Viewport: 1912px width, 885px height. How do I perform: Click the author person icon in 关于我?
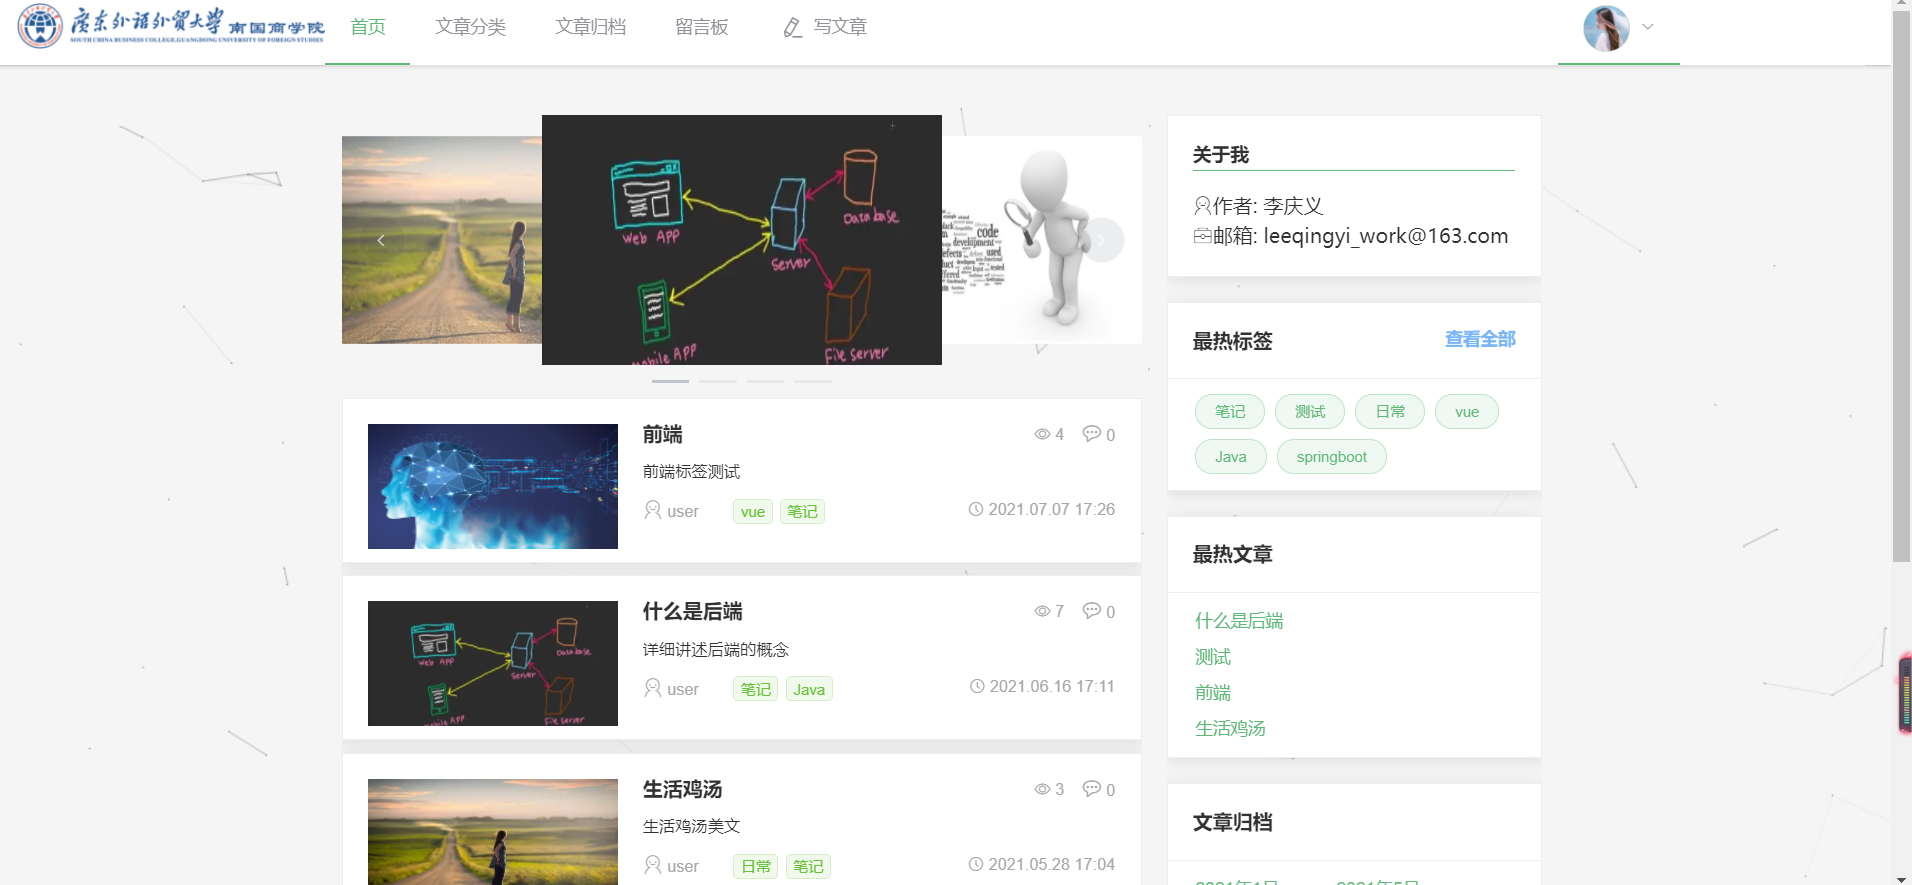point(1202,206)
